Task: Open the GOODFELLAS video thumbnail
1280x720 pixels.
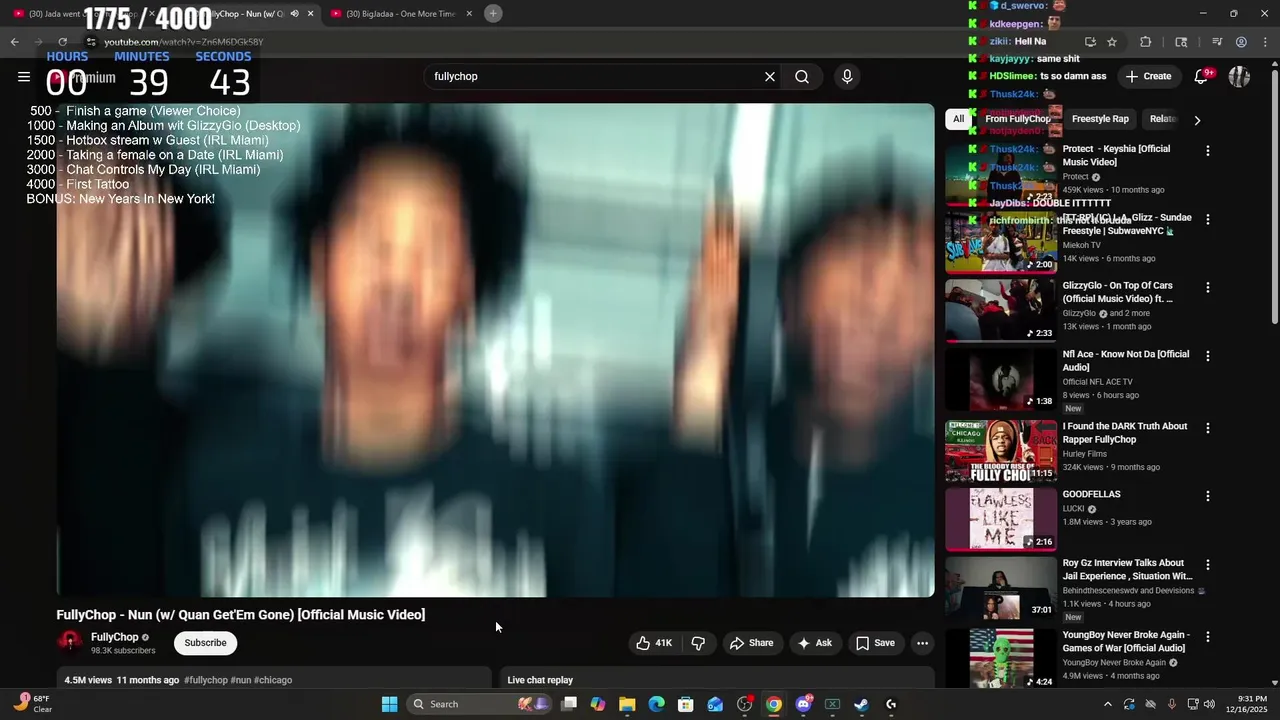Action: pyautogui.click(x=1001, y=520)
